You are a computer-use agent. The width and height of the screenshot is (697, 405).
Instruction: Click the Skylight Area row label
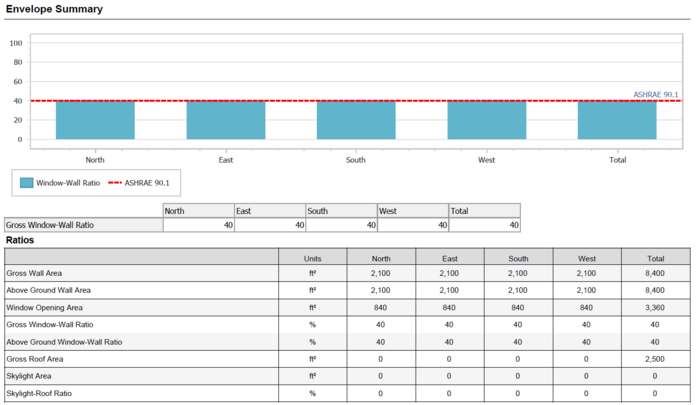29,376
